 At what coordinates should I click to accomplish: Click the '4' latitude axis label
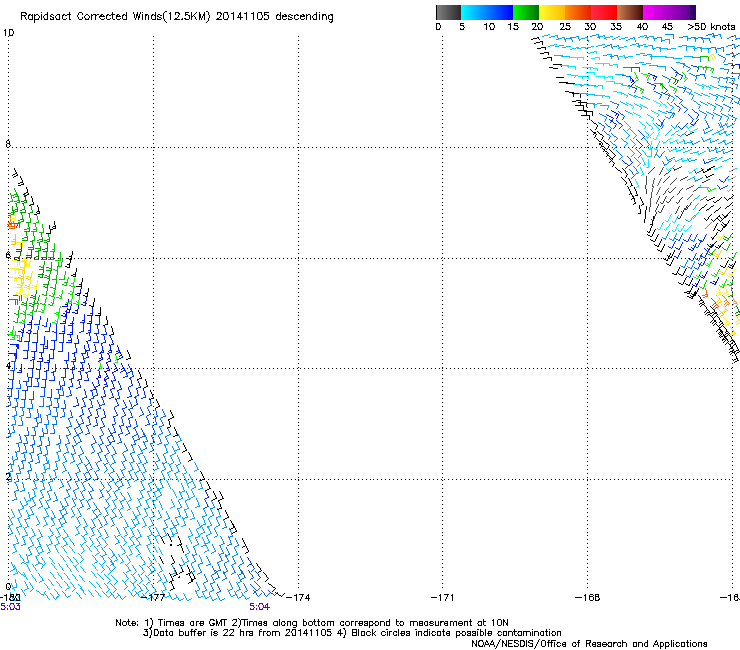[x=8, y=365]
